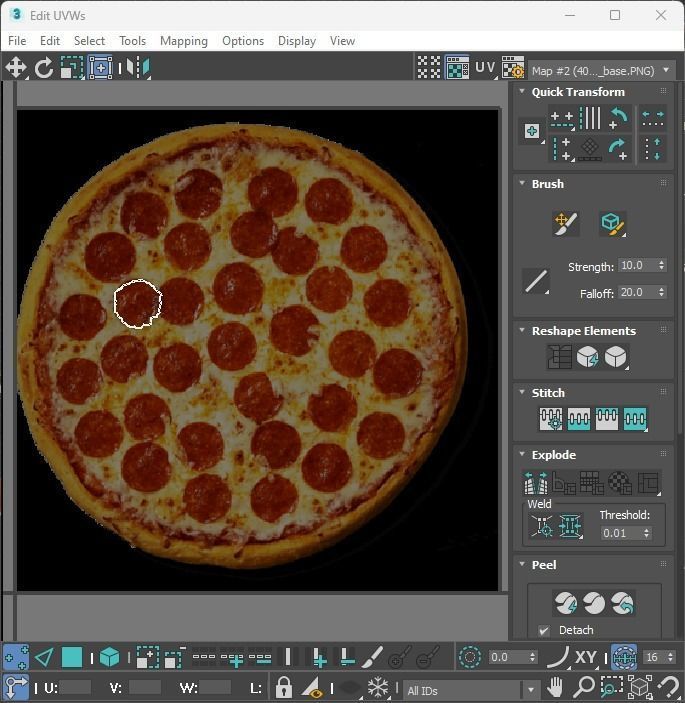Click Straighten Selection in Reshape Elements
The image size is (685, 703).
point(559,357)
